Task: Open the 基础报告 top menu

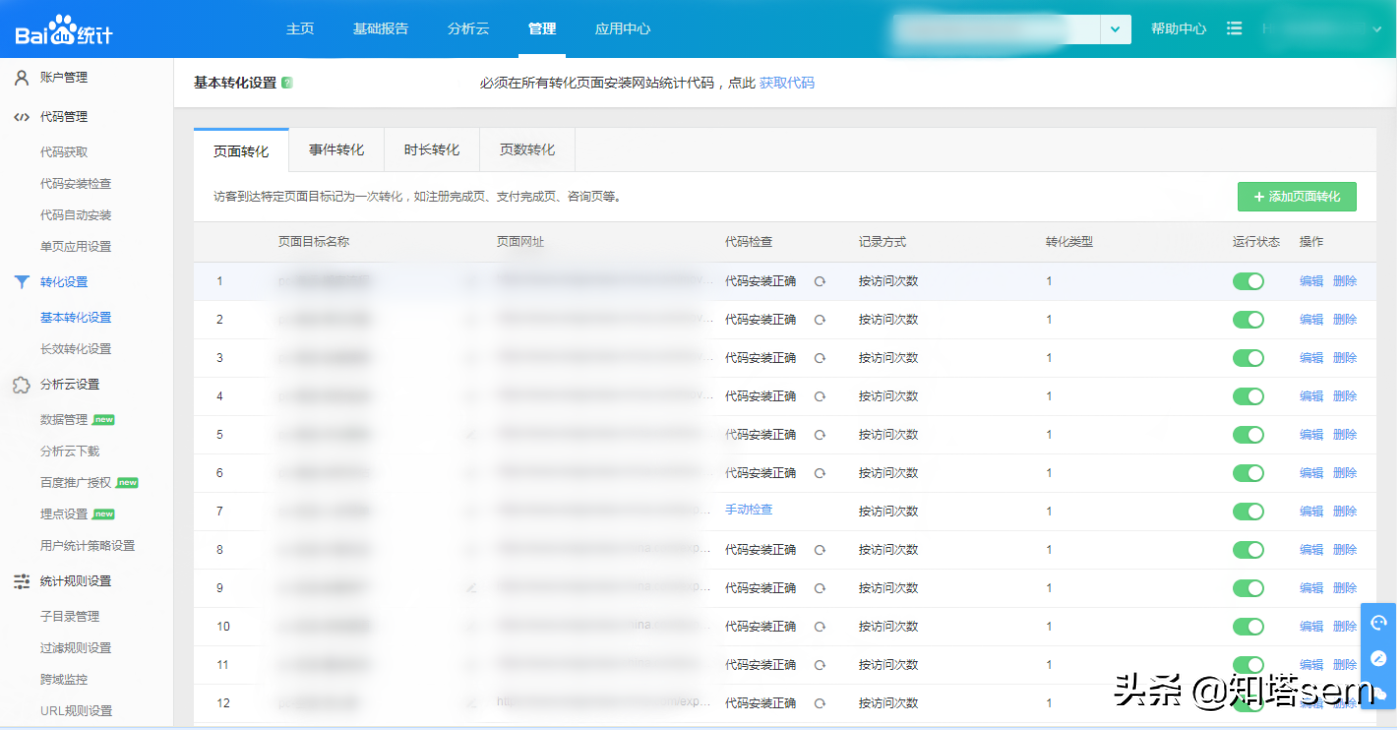Action: 381,29
